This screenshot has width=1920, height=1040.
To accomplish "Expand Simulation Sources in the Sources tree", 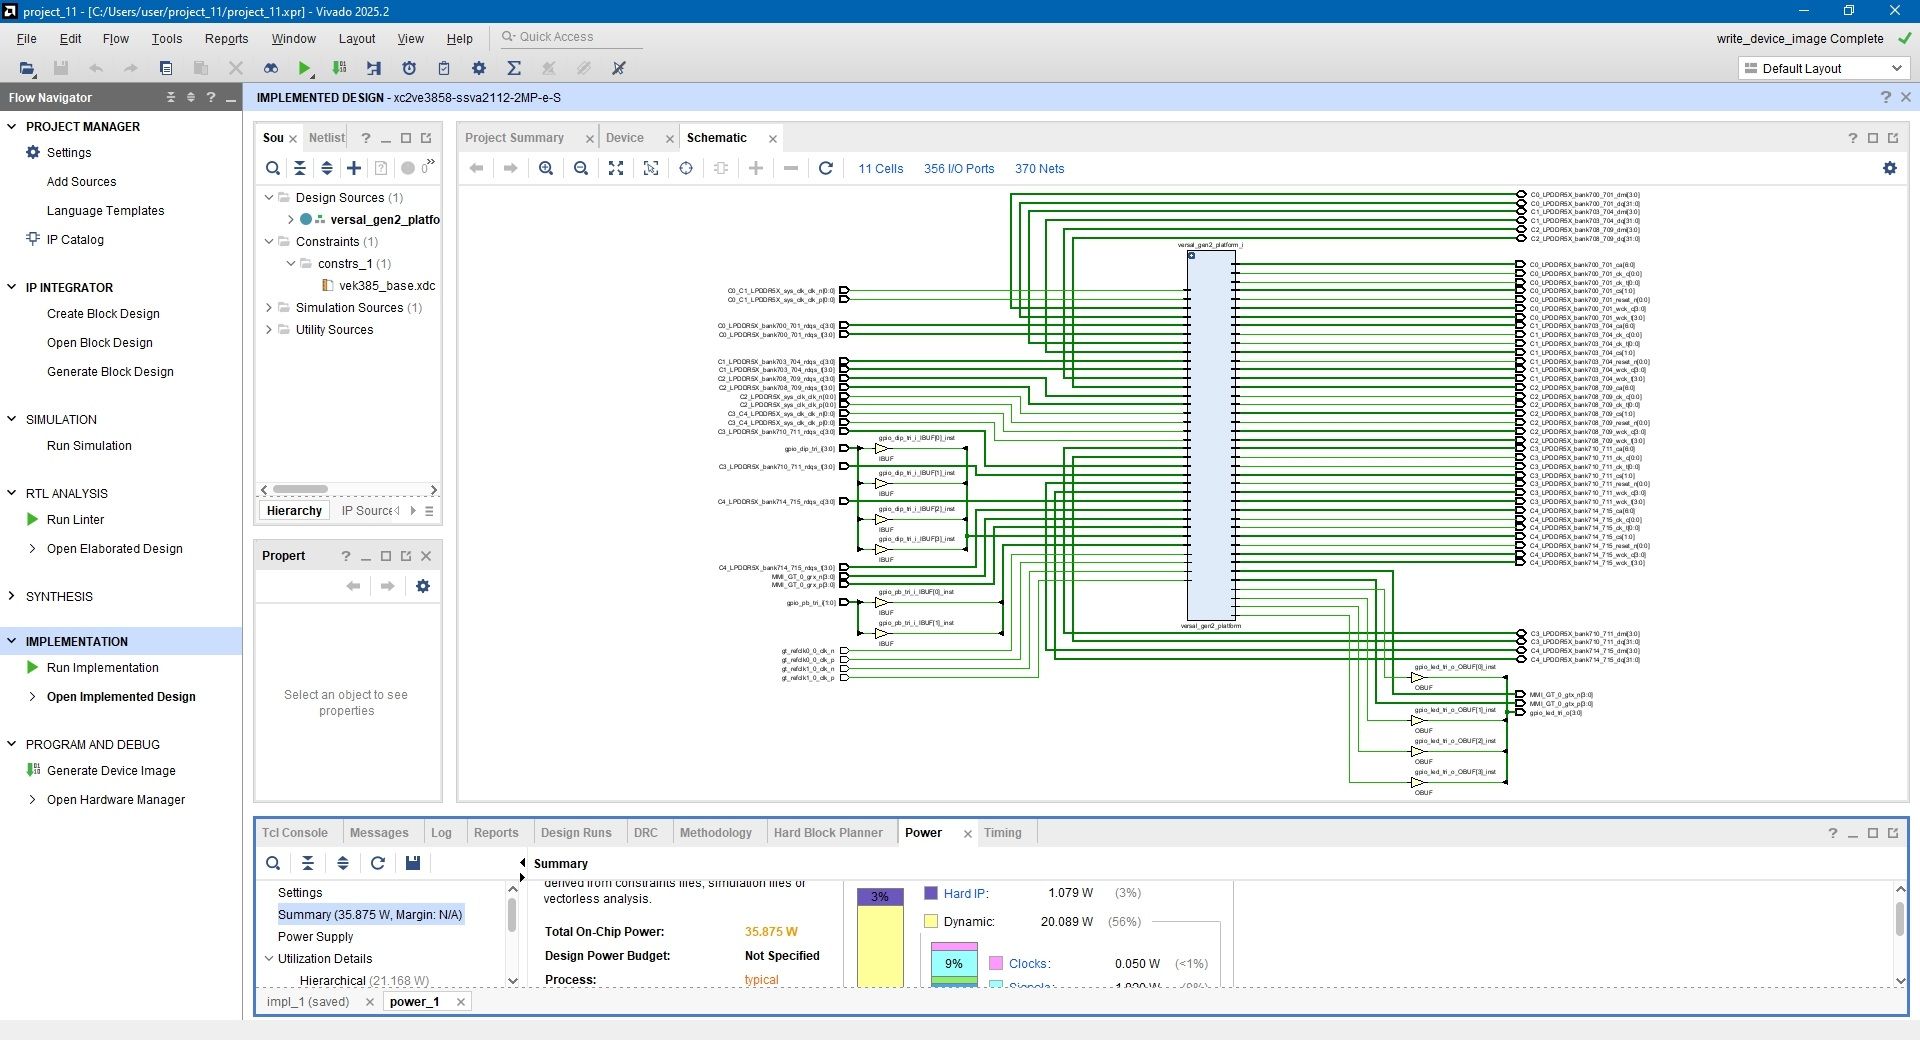I will coord(268,307).
